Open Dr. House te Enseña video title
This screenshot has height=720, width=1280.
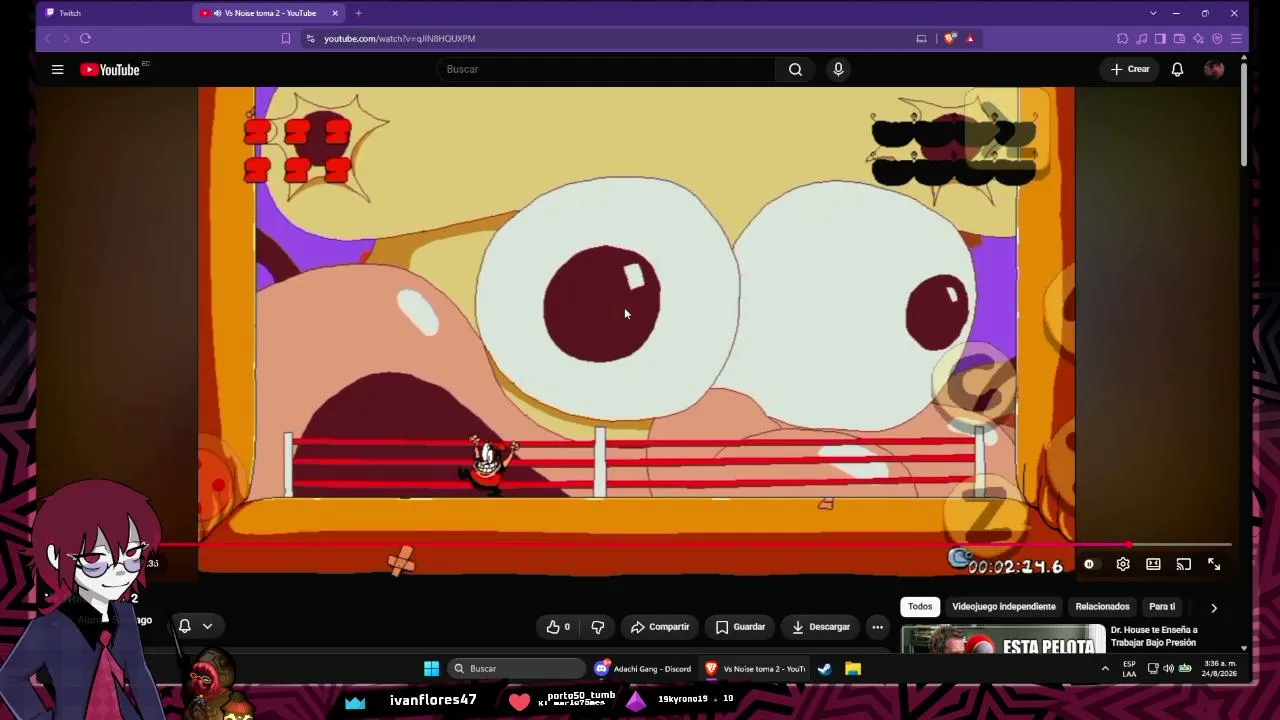(x=1154, y=637)
